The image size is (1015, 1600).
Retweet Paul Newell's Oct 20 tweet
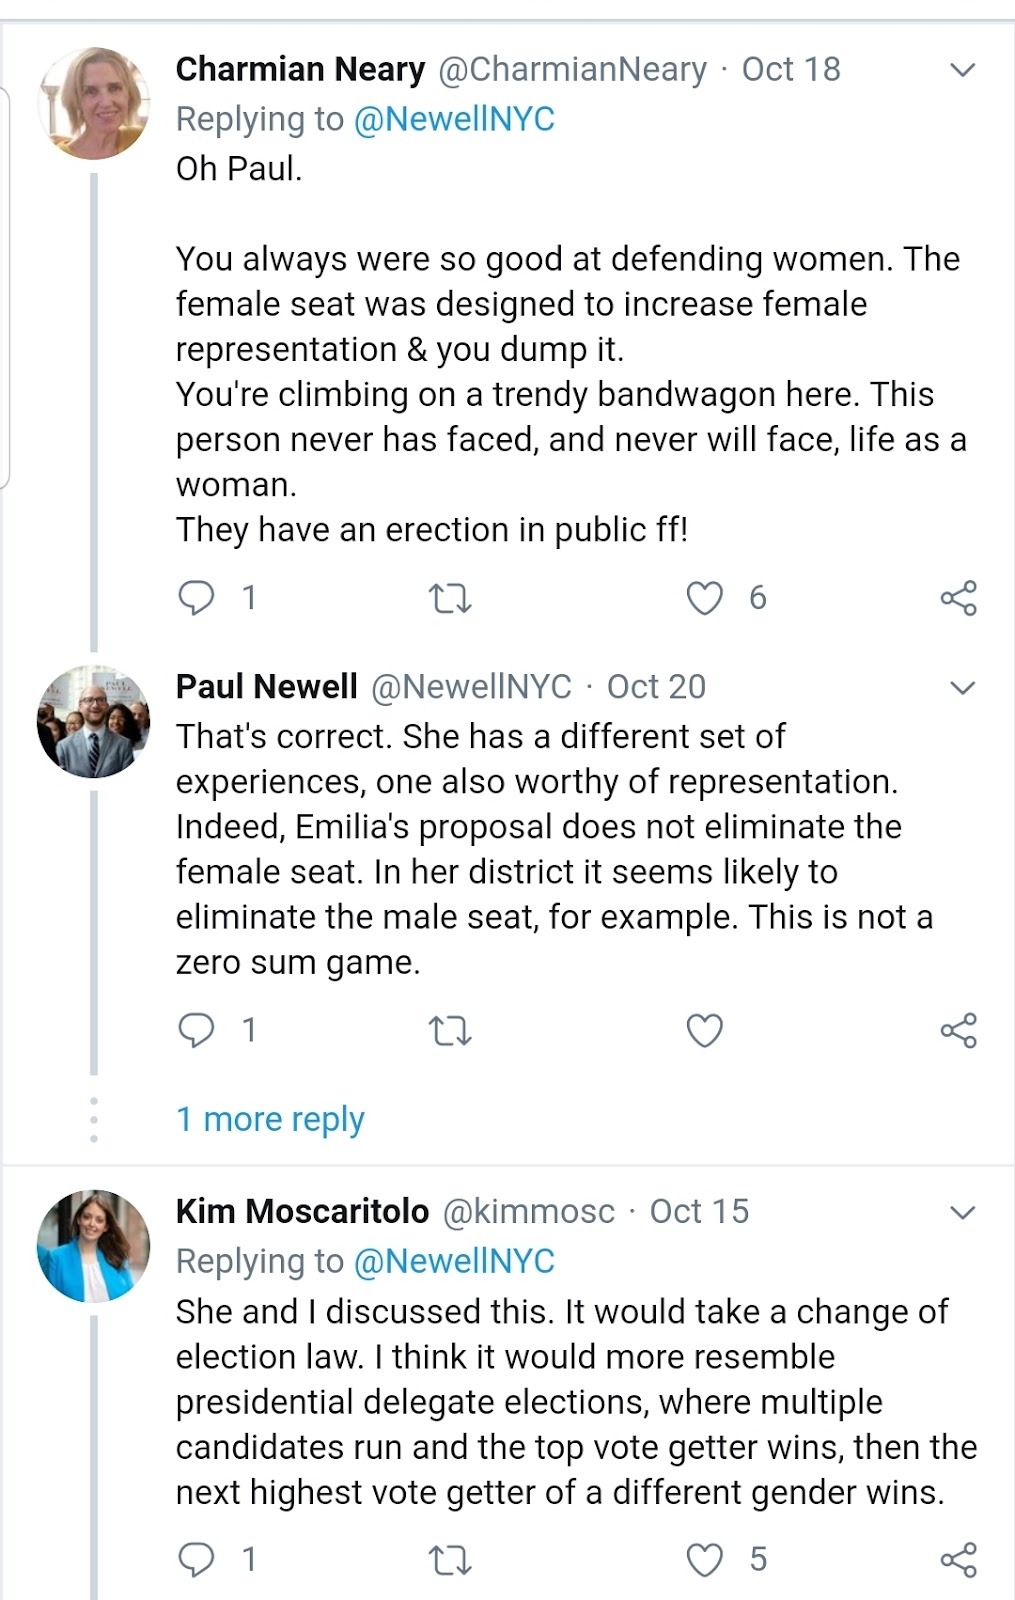pyautogui.click(x=449, y=1031)
